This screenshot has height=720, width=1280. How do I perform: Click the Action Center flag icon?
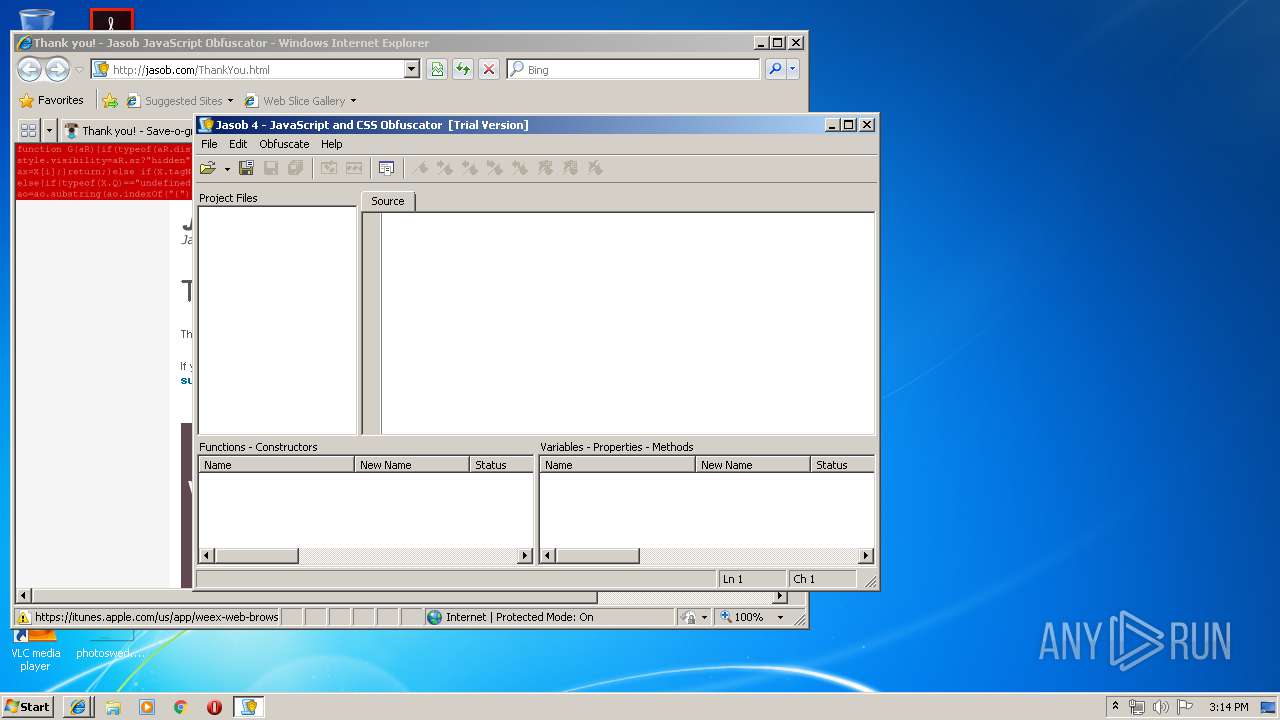click(x=1185, y=706)
